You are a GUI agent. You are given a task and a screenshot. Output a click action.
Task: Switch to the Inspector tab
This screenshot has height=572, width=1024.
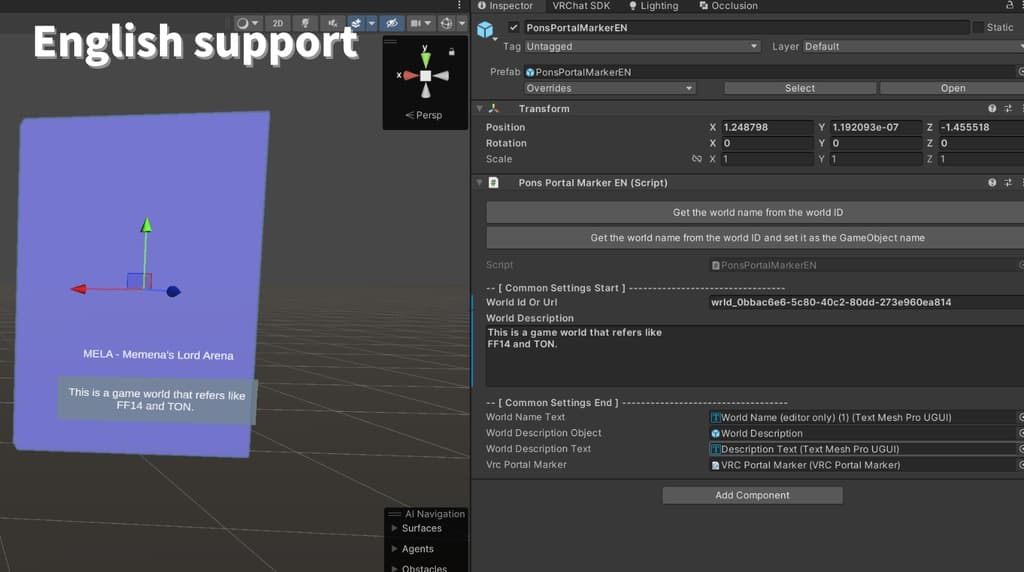(505, 6)
